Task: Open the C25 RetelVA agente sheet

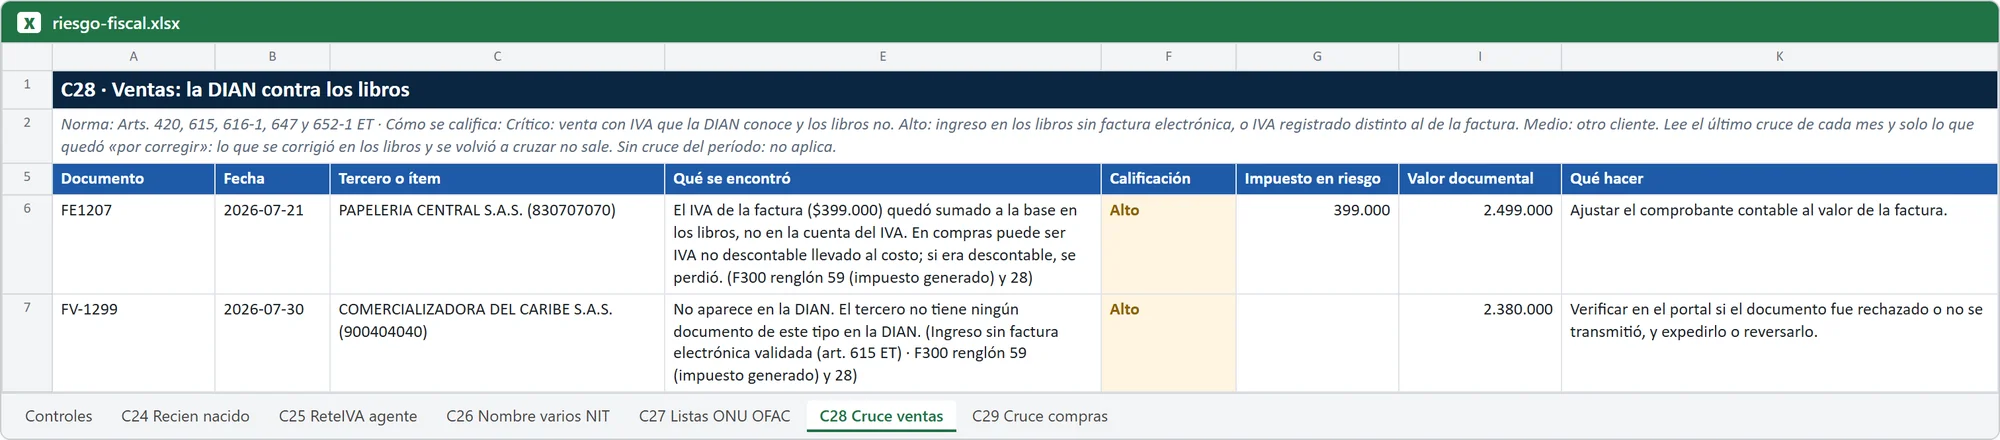Action: pyautogui.click(x=348, y=416)
